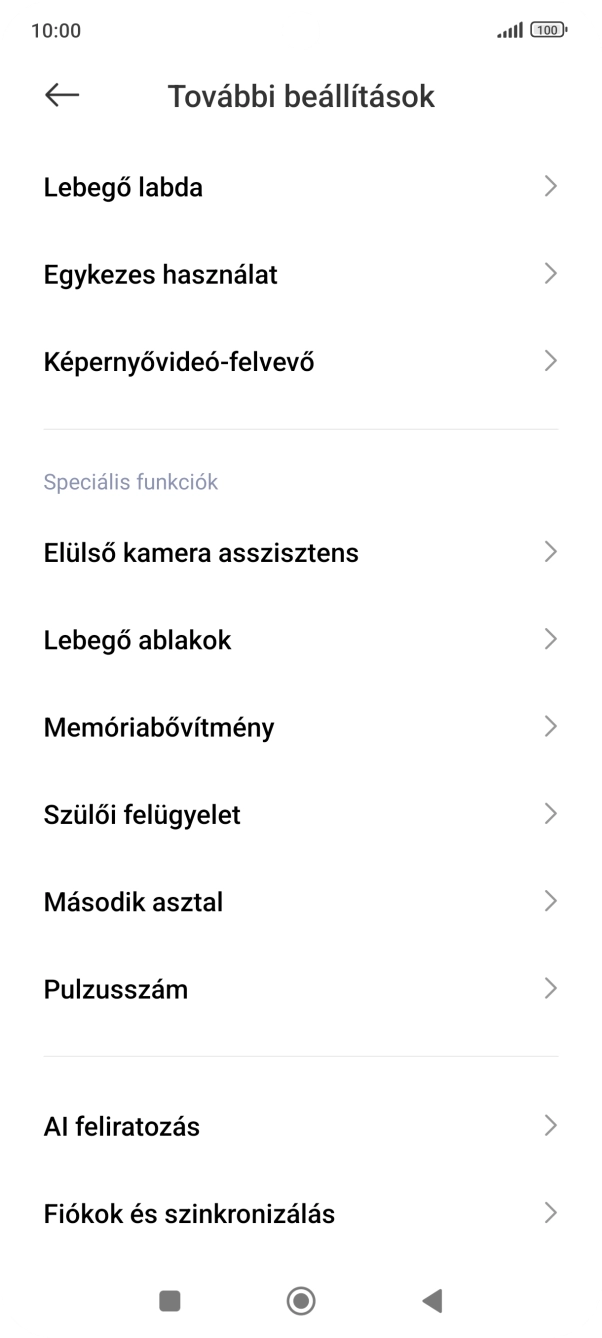Select Memóriabővítmény option
This screenshot has width=602, height=1338.
coord(159,727)
